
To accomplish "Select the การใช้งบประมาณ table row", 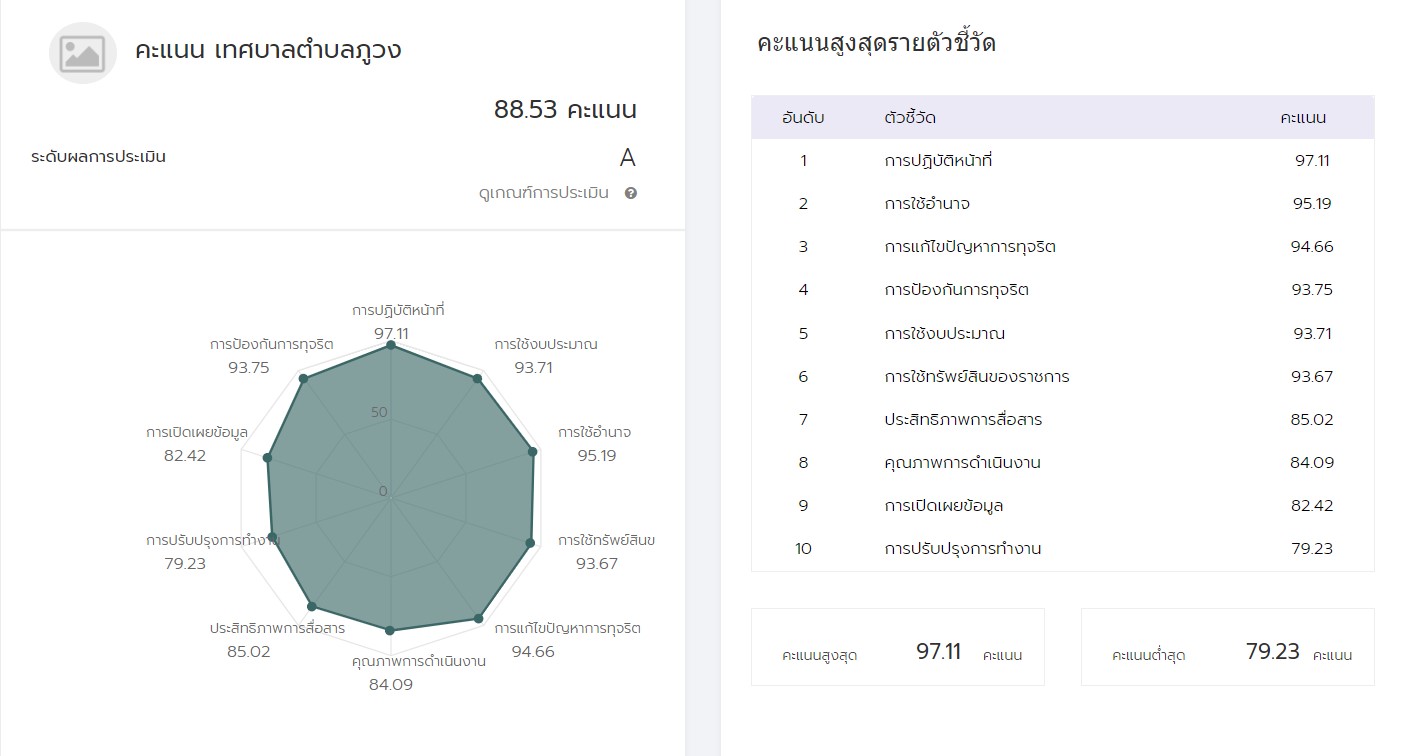I will click(x=1063, y=333).
